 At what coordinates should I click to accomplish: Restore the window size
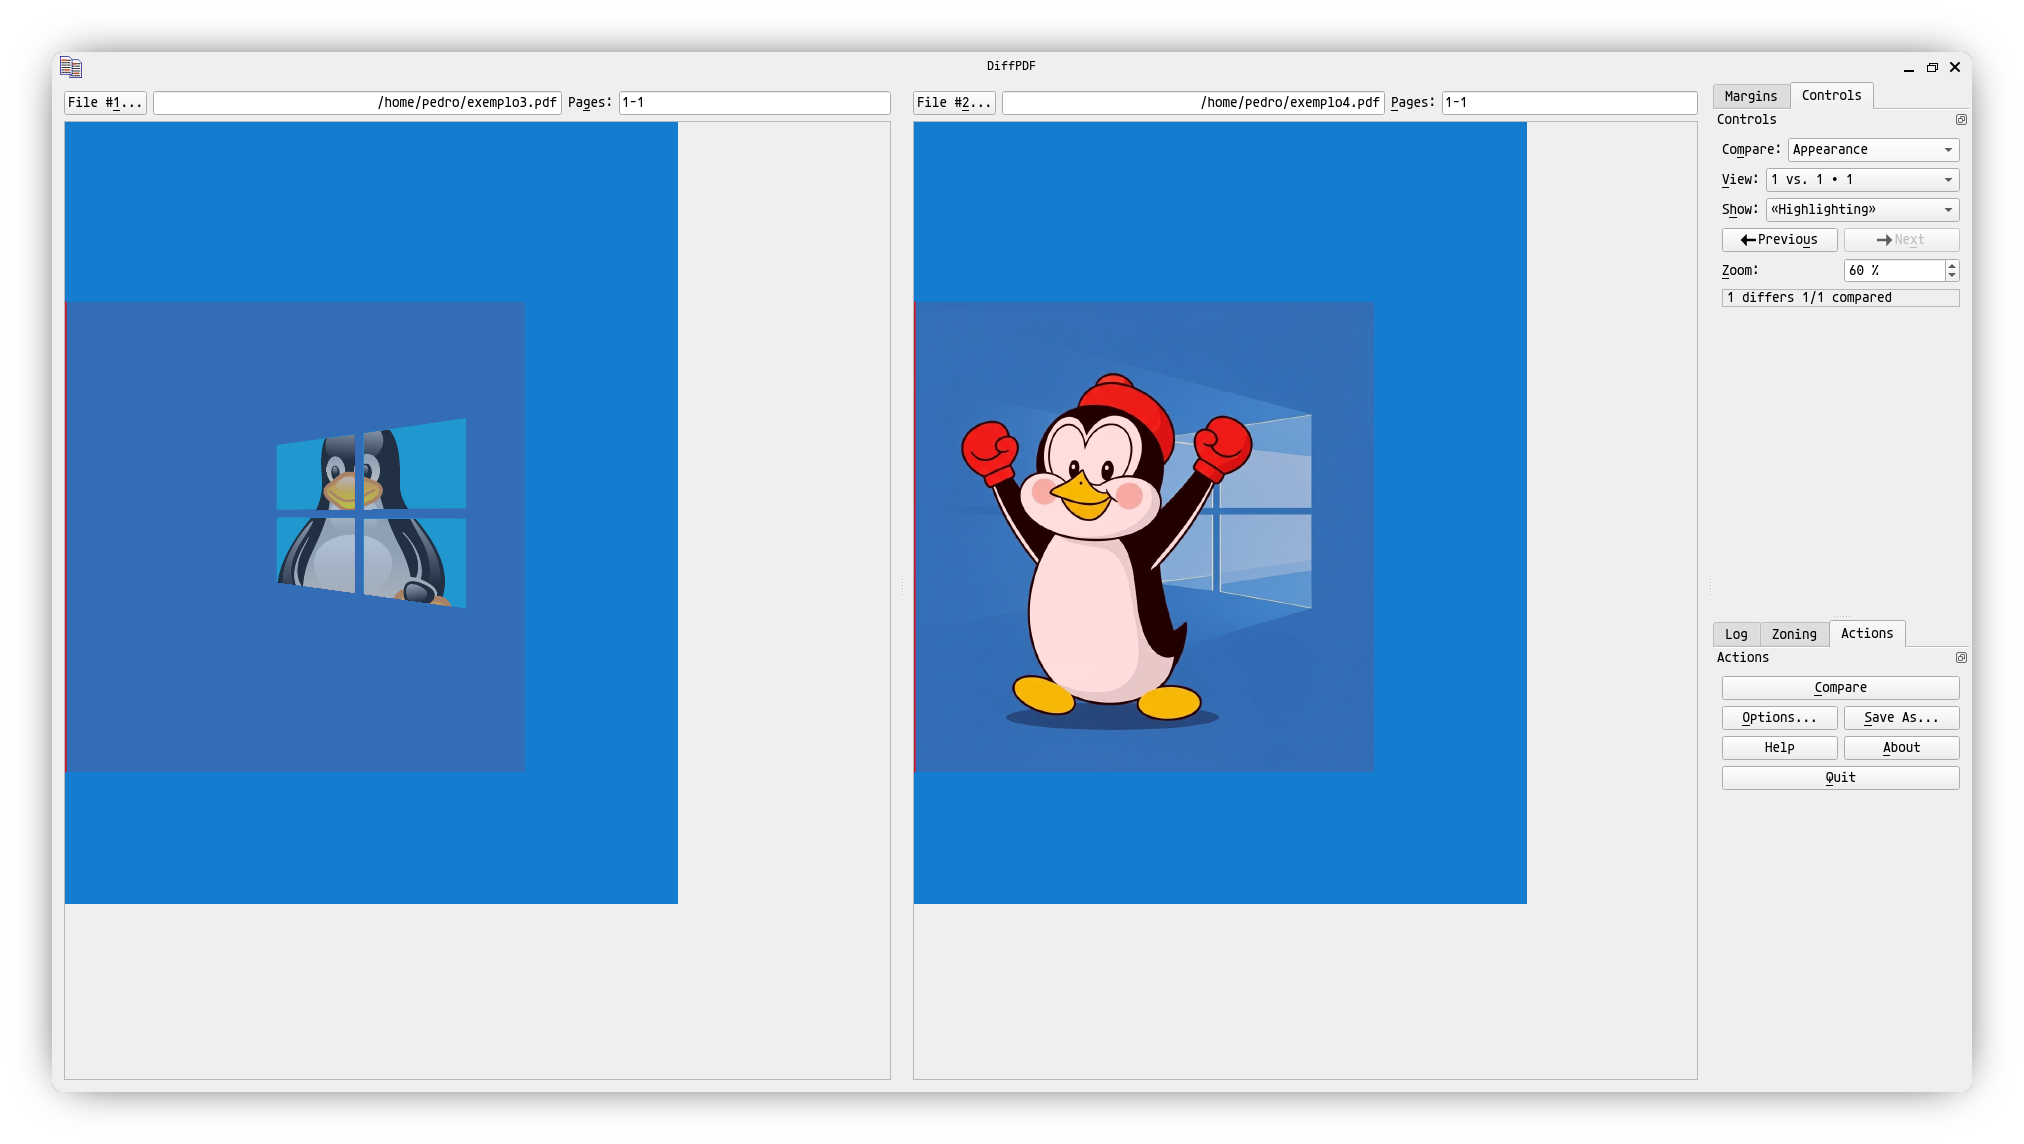pyautogui.click(x=1932, y=68)
